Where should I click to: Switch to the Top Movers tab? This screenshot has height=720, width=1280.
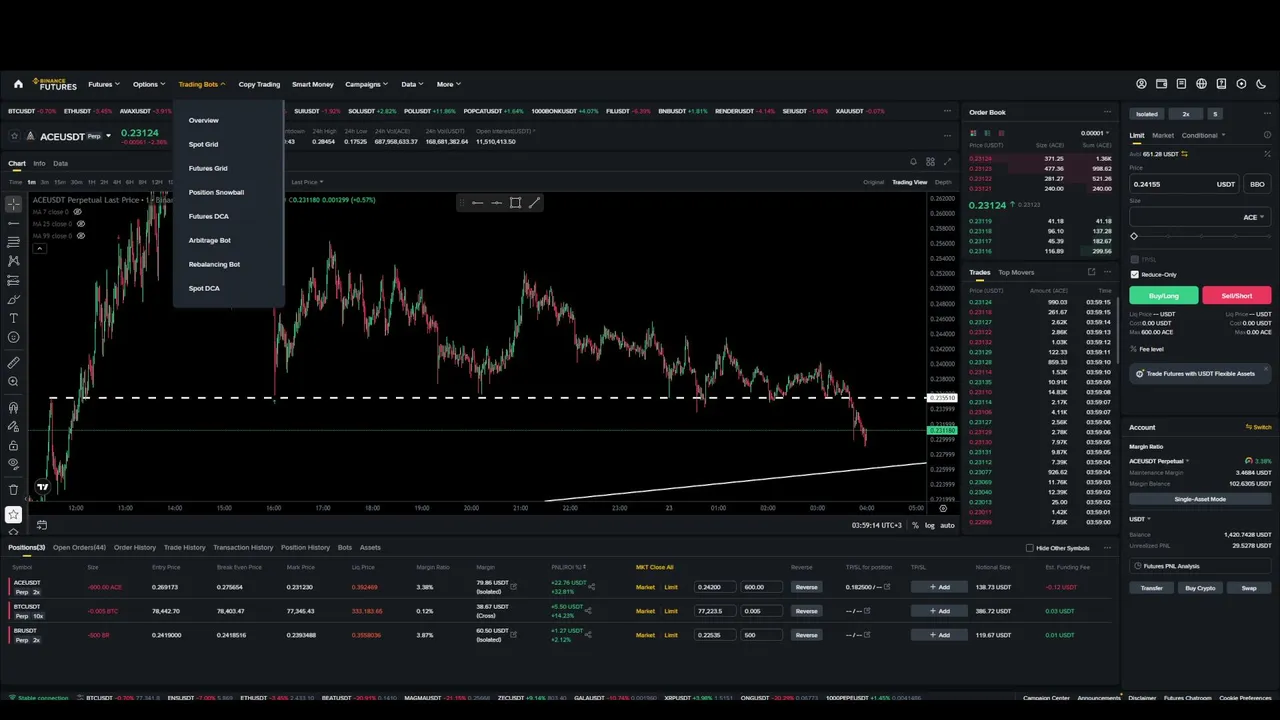point(1016,272)
